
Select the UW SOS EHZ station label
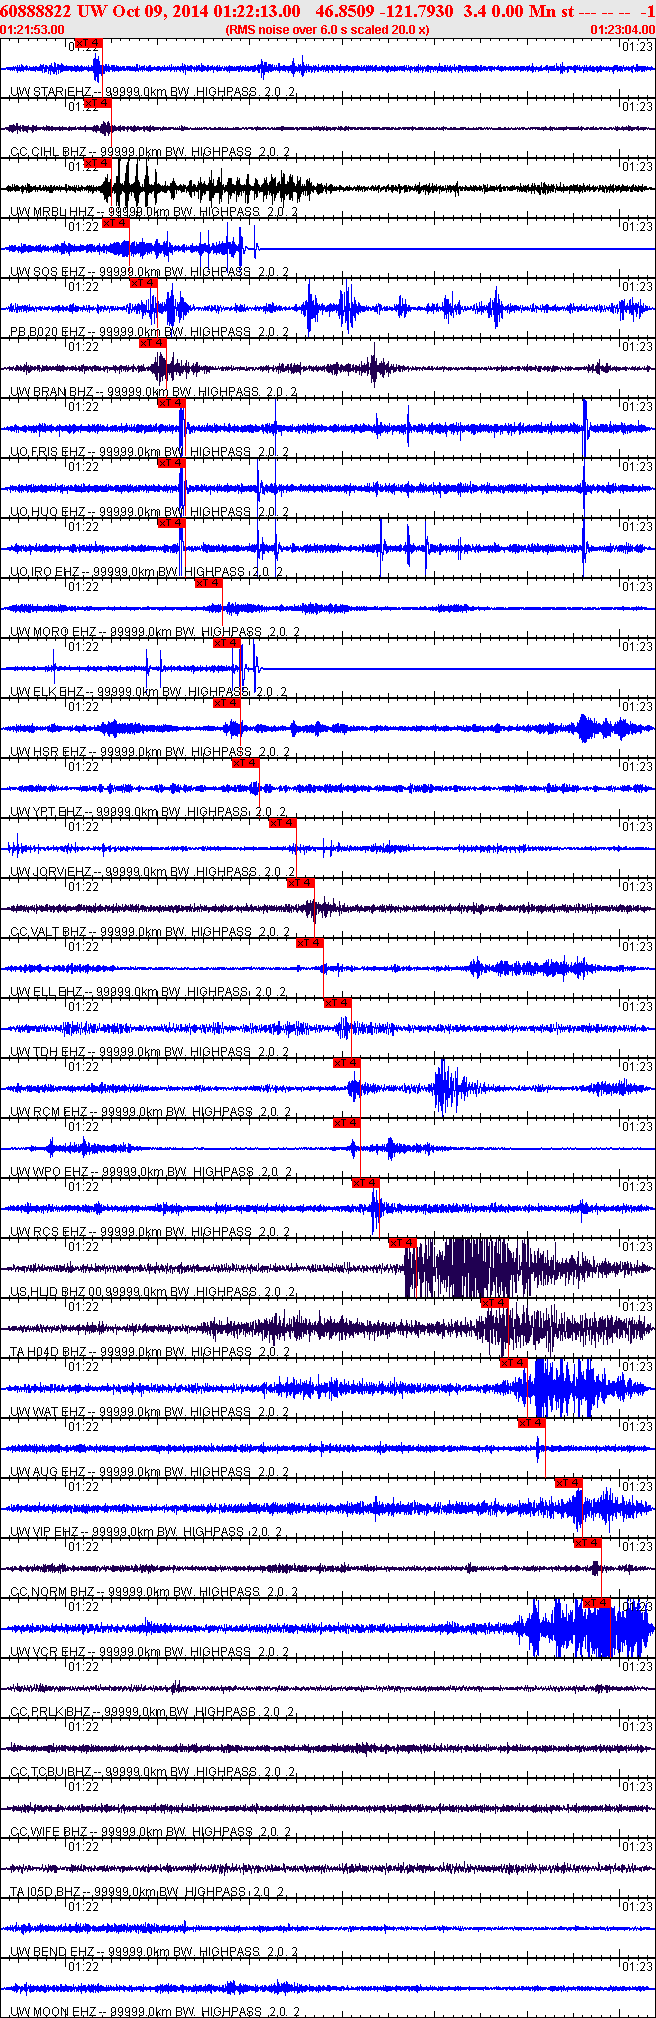tap(47, 272)
